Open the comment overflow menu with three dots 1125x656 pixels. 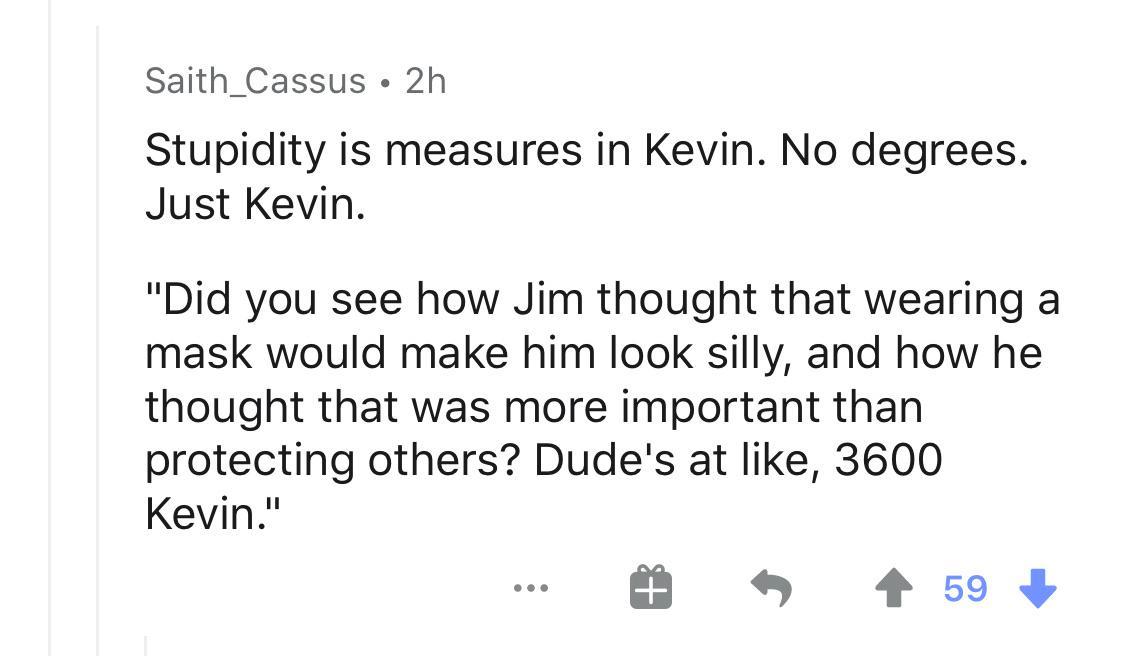(531, 588)
